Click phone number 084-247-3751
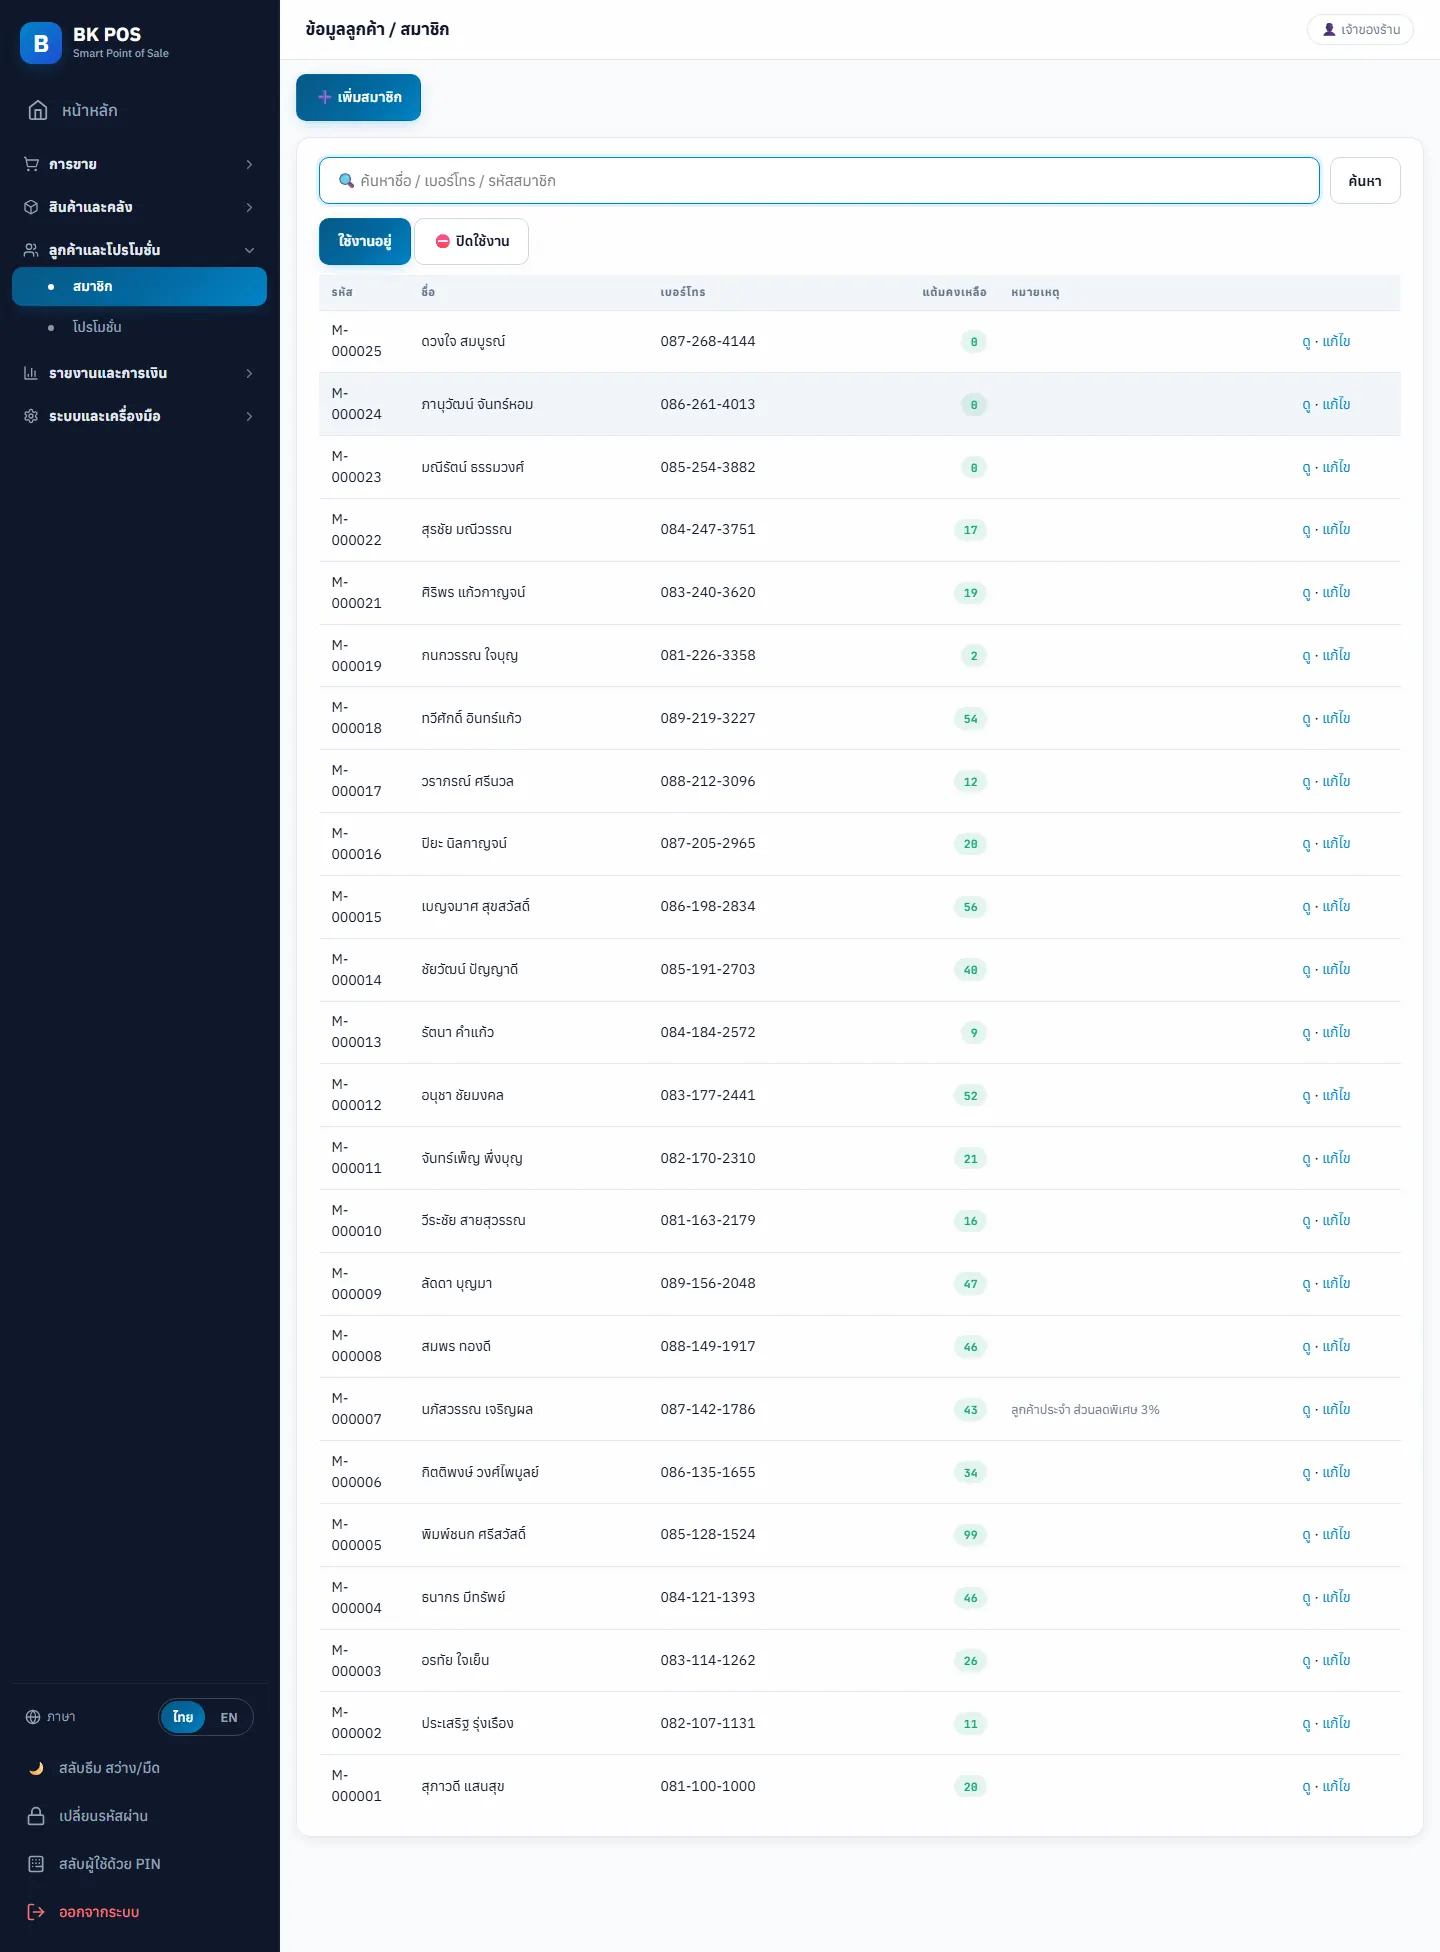 (708, 530)
